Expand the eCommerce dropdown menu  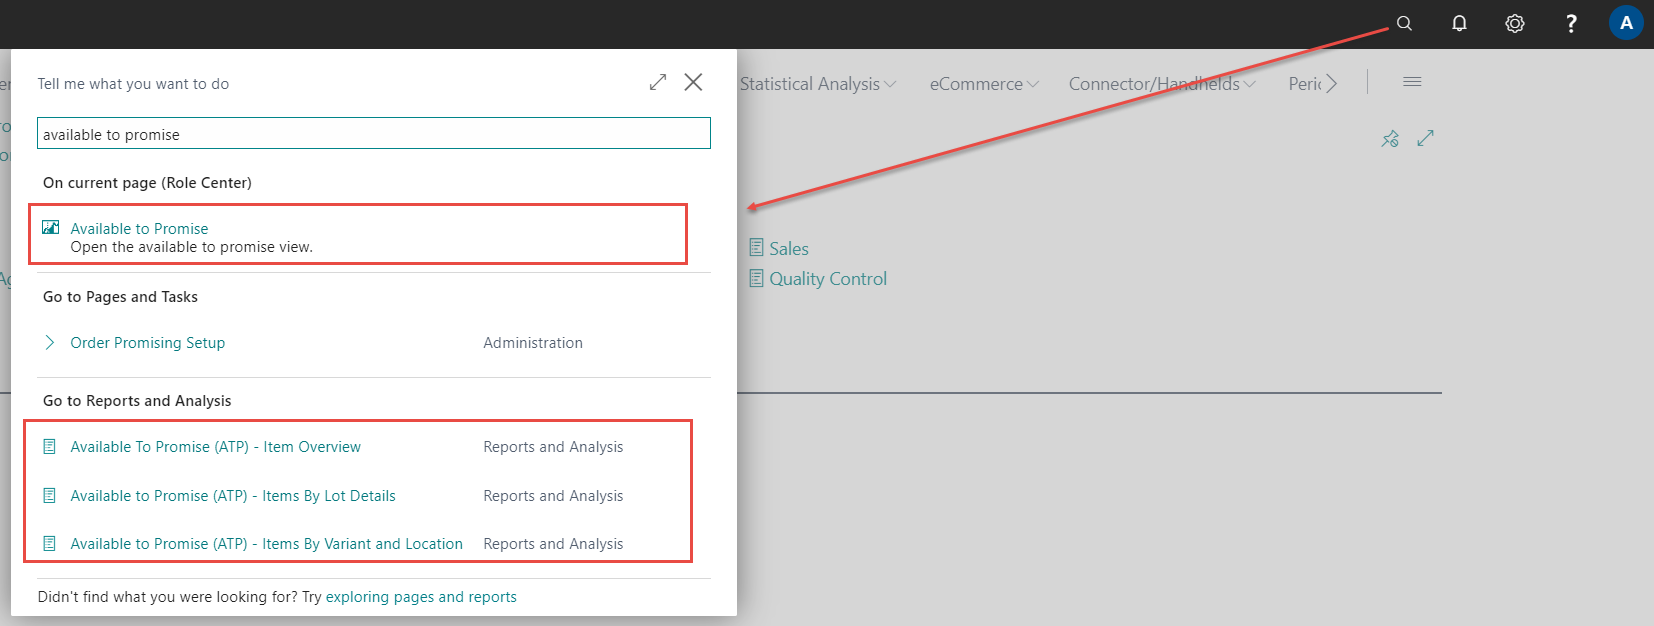click(983, 84)
